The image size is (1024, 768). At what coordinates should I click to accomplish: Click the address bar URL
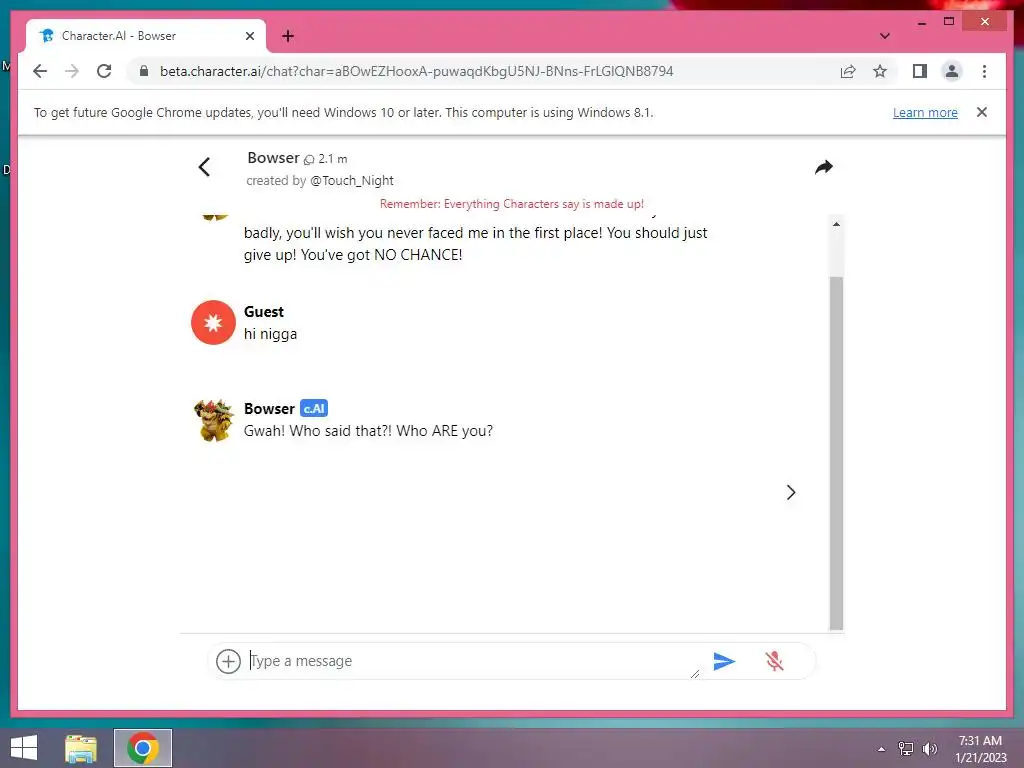click(416, 71)
